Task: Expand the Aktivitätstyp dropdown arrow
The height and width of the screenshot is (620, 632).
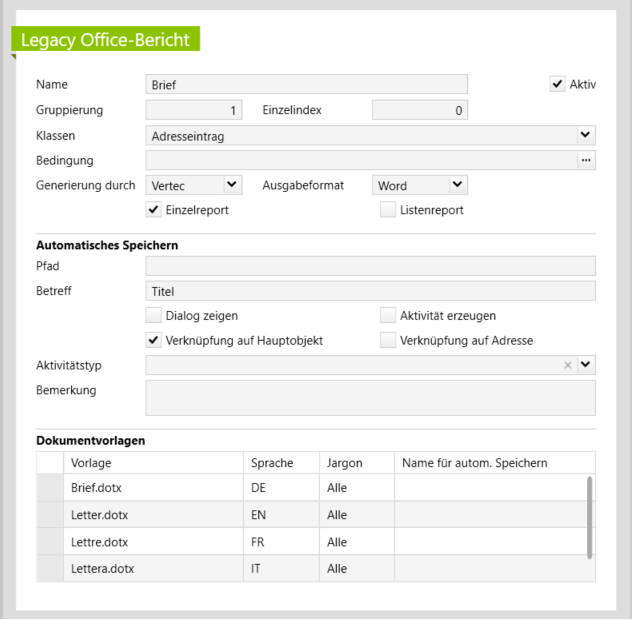Action: (x=586, y=366)
